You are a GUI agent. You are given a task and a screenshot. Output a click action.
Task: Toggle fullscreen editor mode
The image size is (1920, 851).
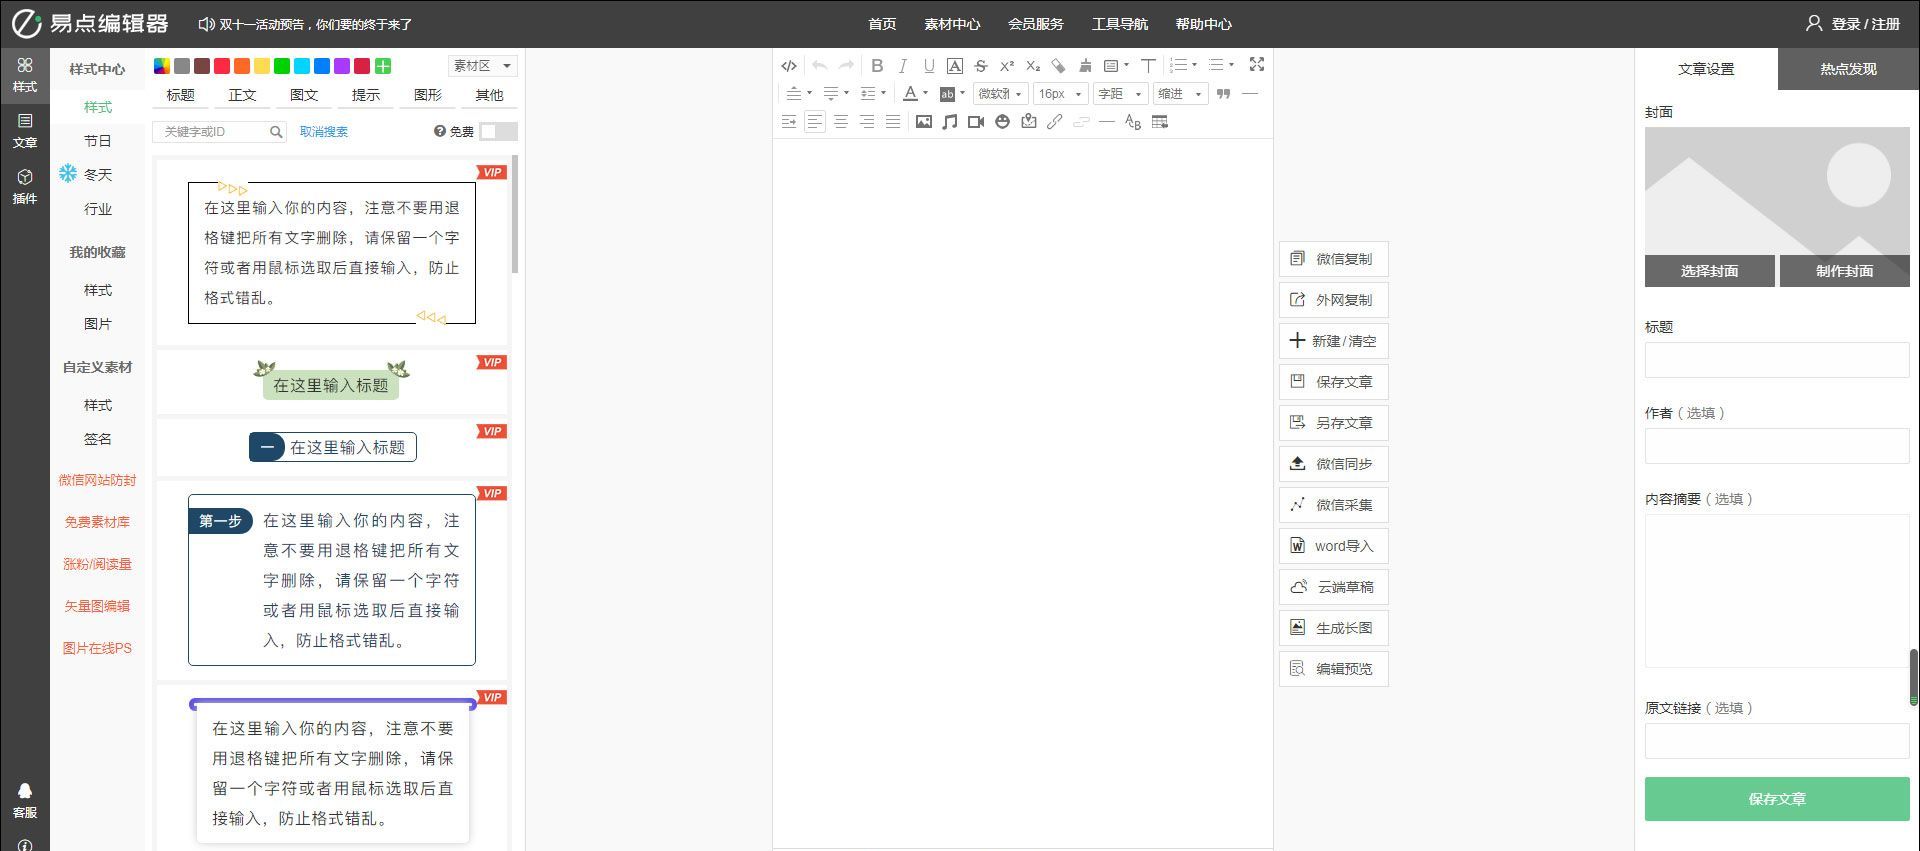(x=1257, y=65)
